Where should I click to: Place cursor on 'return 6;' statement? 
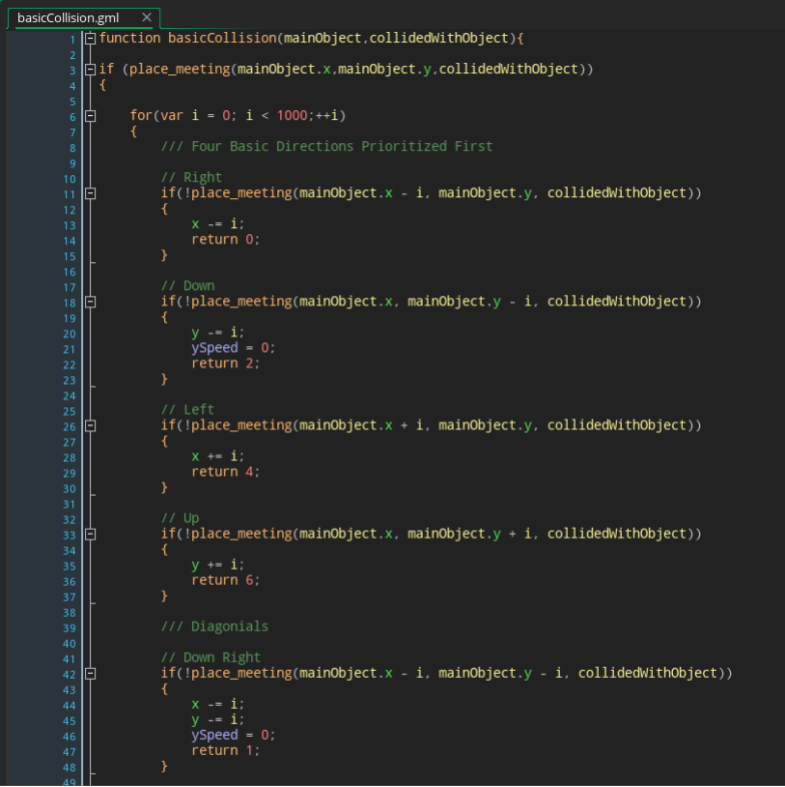click(225, 580)
